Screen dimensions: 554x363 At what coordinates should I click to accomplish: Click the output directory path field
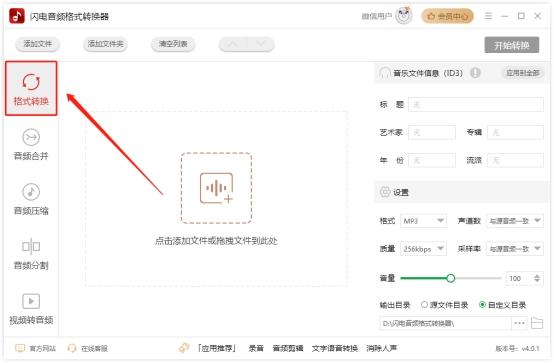click(x=445, y=323)
